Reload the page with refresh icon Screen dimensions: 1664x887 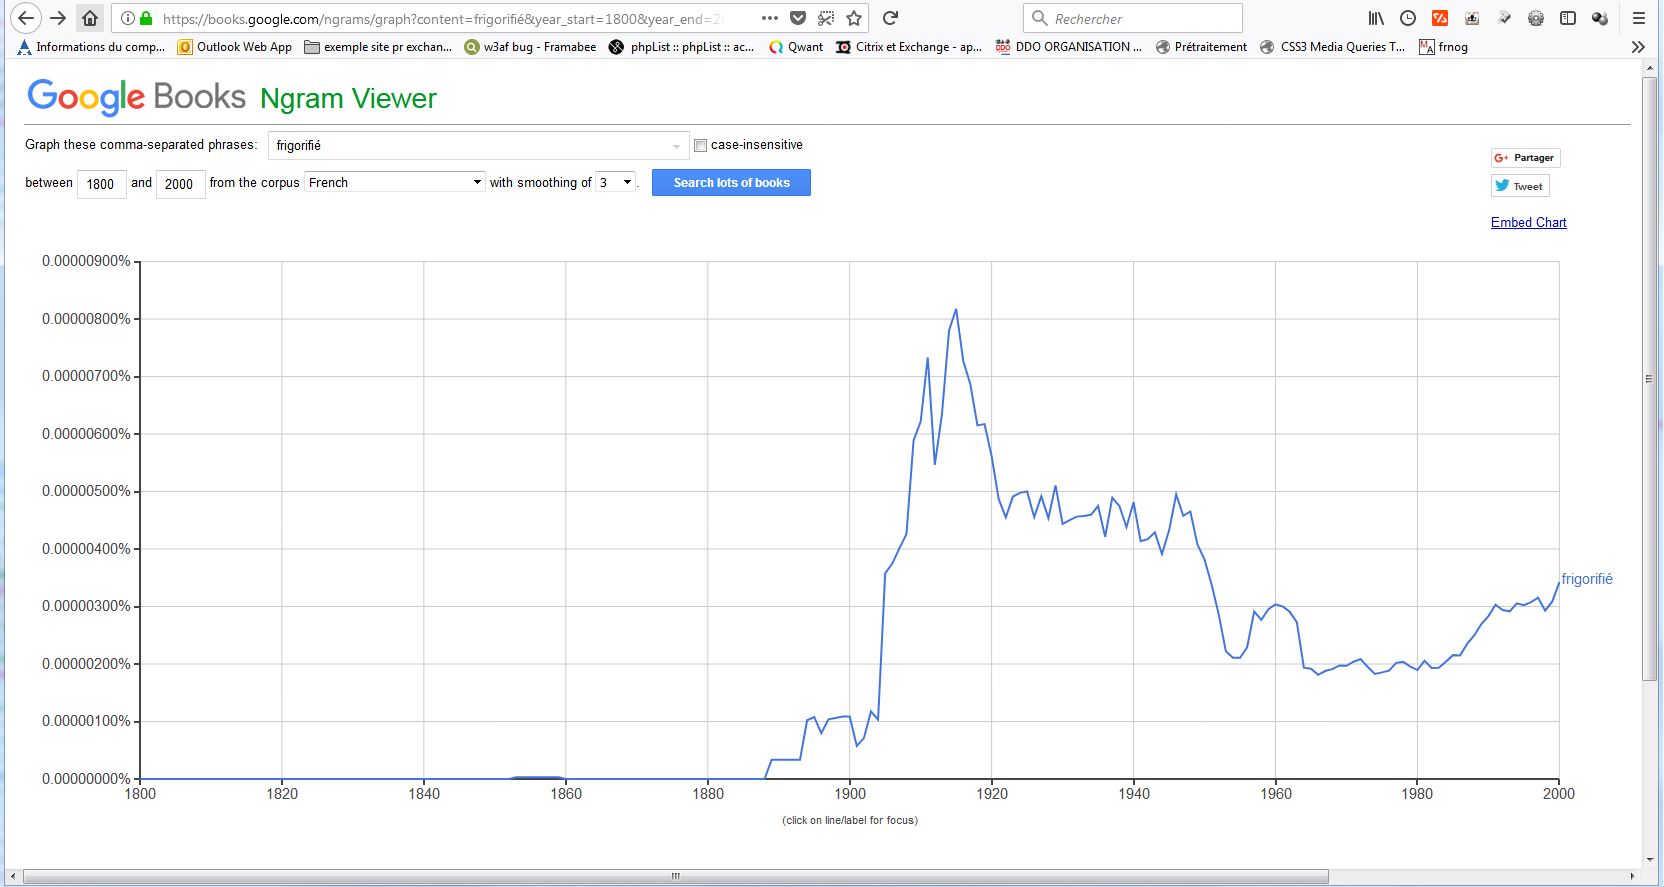[x=890, y=18]
